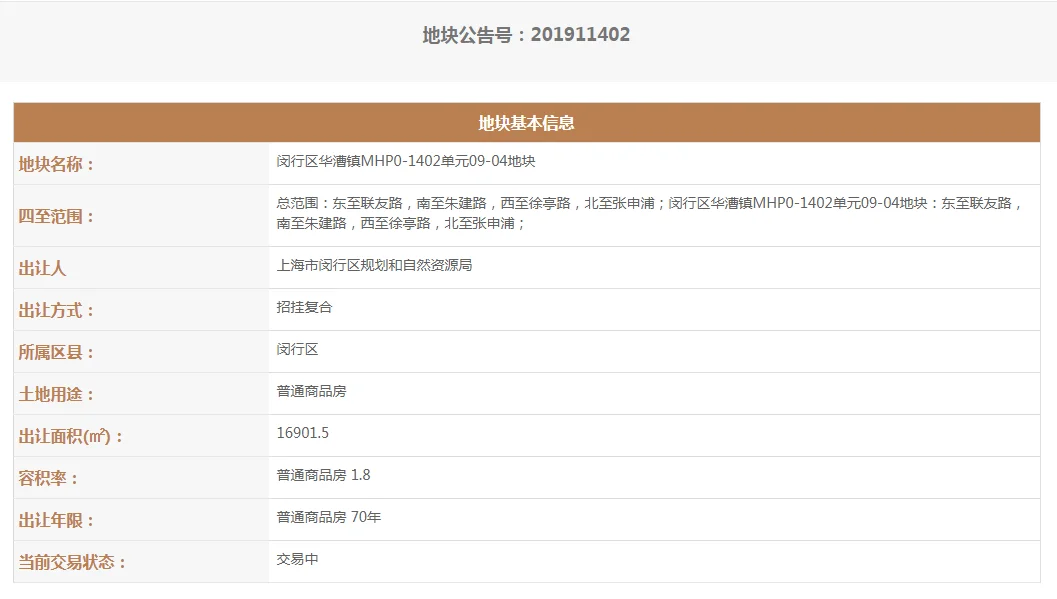This screenshot has width=1057, height=599.
Task: Select value 普通商品房 in 土地用途 row
Action: [311, 391]
